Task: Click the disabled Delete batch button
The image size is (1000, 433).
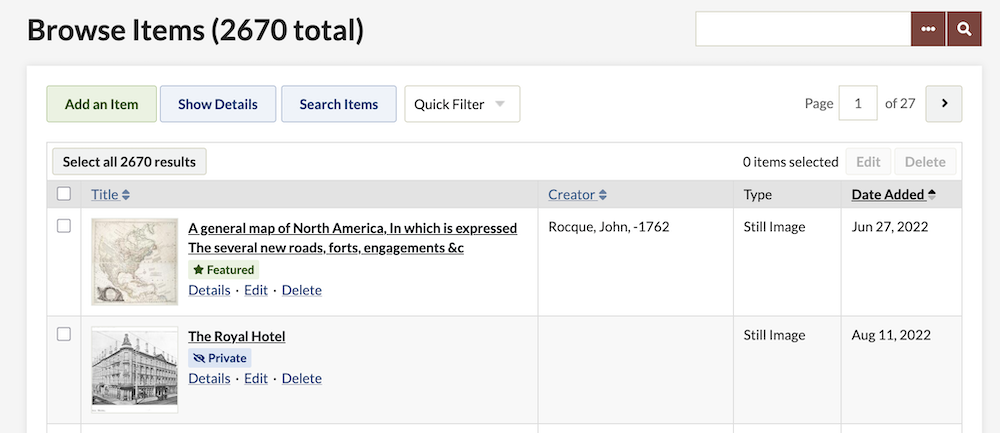Action: 925,161
